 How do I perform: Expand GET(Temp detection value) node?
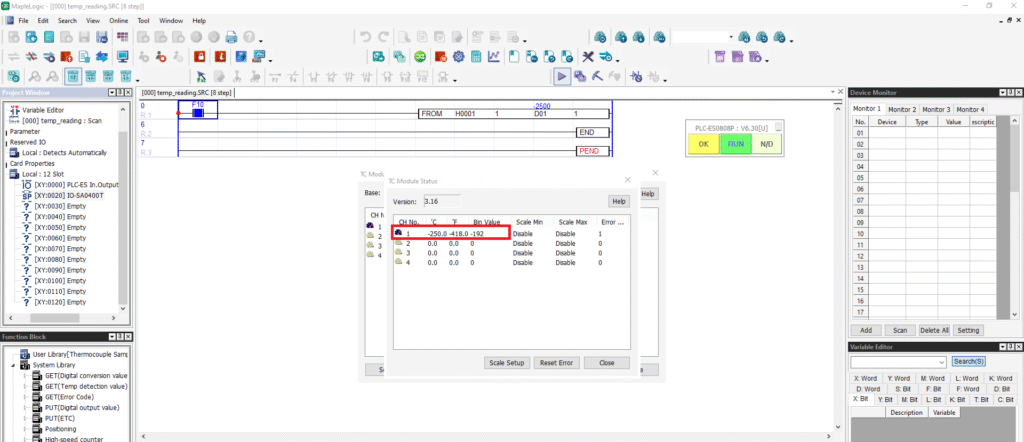[x=25, y=387]
